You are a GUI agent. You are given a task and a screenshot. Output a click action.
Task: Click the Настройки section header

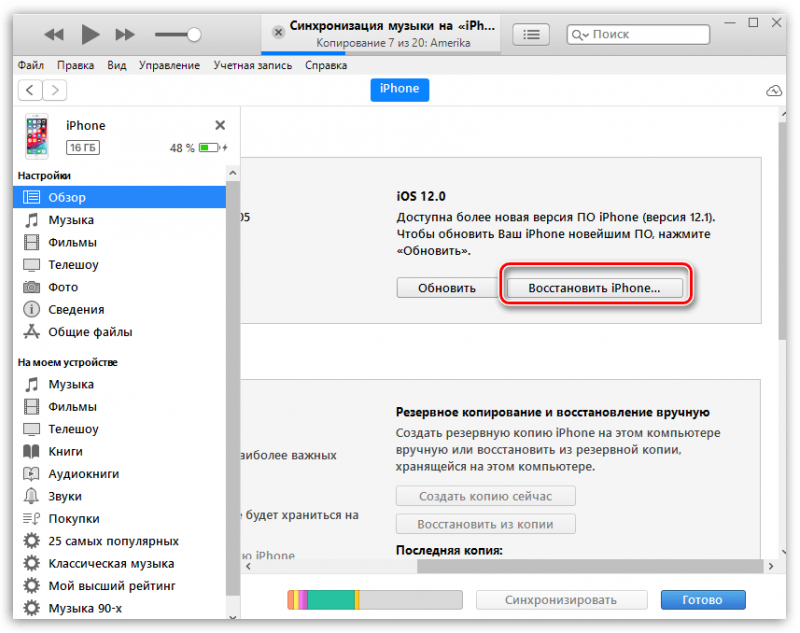[44, 175]
